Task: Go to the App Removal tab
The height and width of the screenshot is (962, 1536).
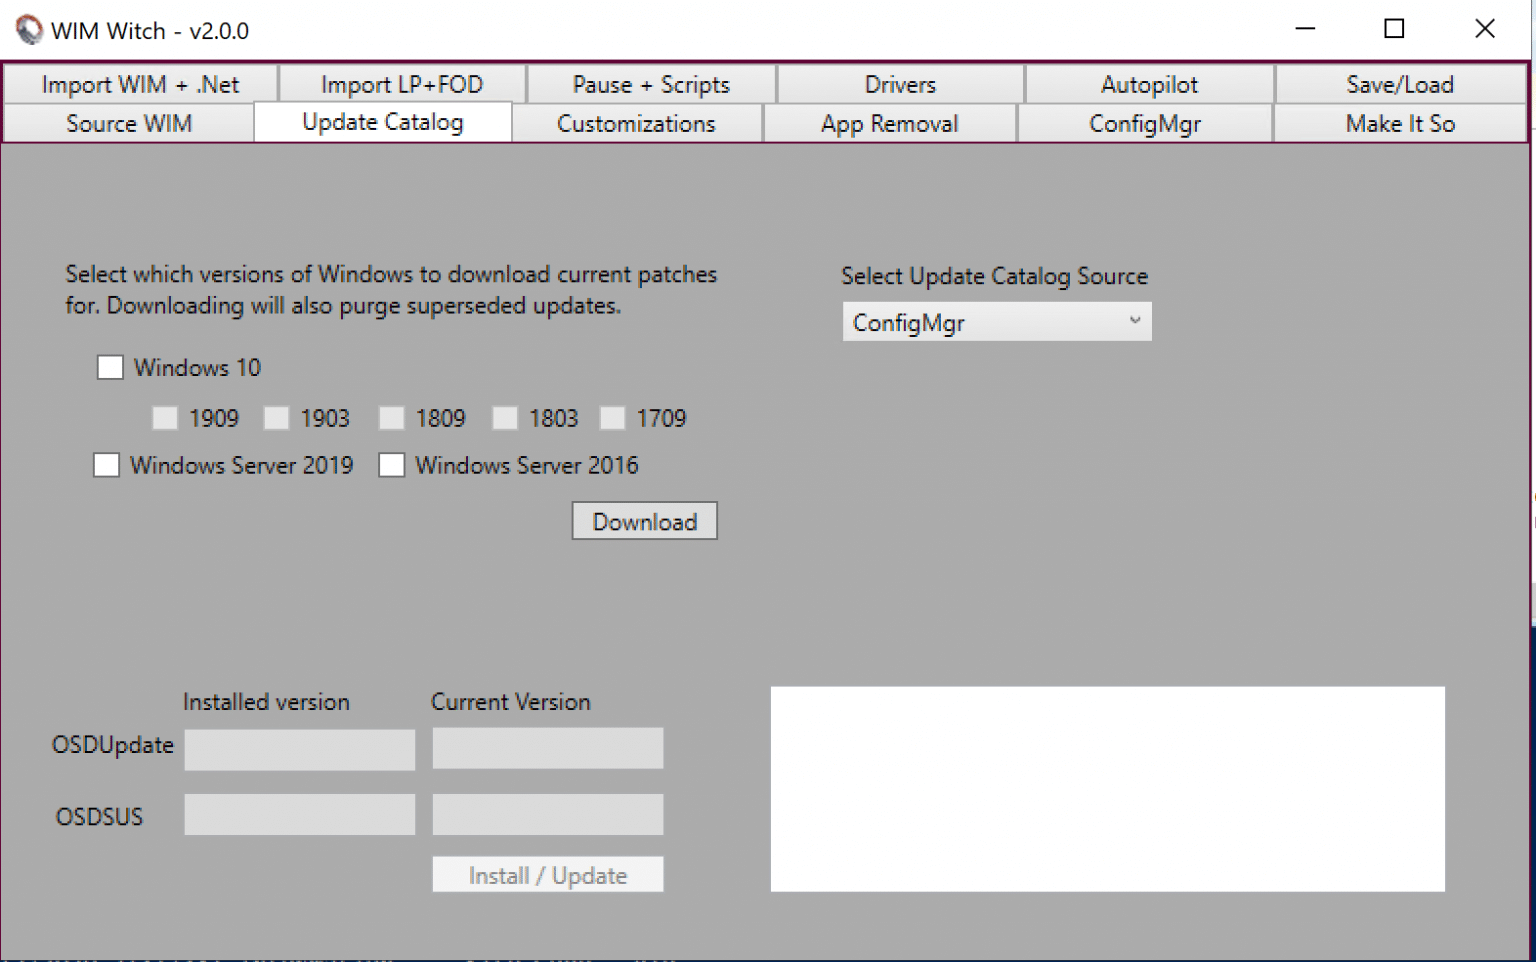Action: point(889,124)
